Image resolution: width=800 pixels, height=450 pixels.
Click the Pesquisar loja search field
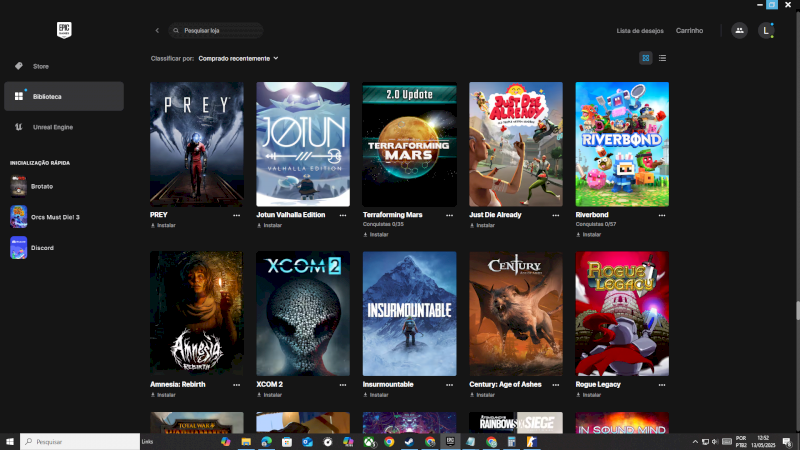pyautogui.click(x=220, y=31)
